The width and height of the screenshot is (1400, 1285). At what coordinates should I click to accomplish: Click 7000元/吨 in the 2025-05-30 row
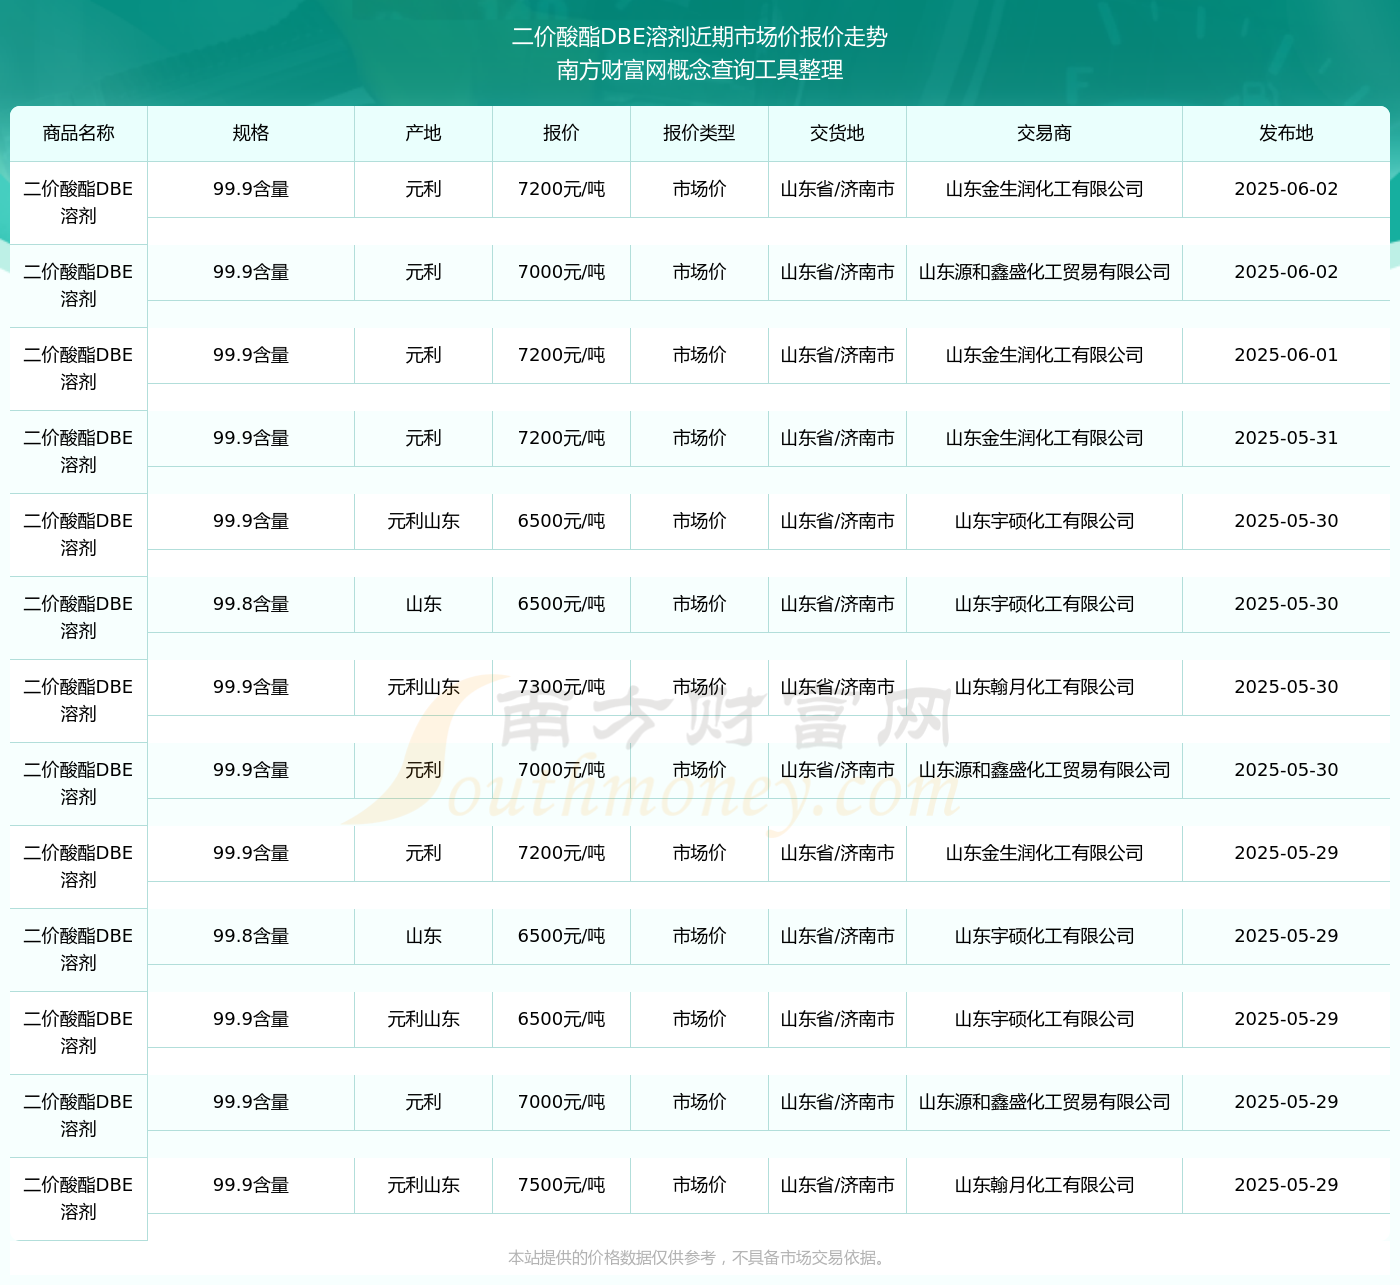tap(561, 770)
